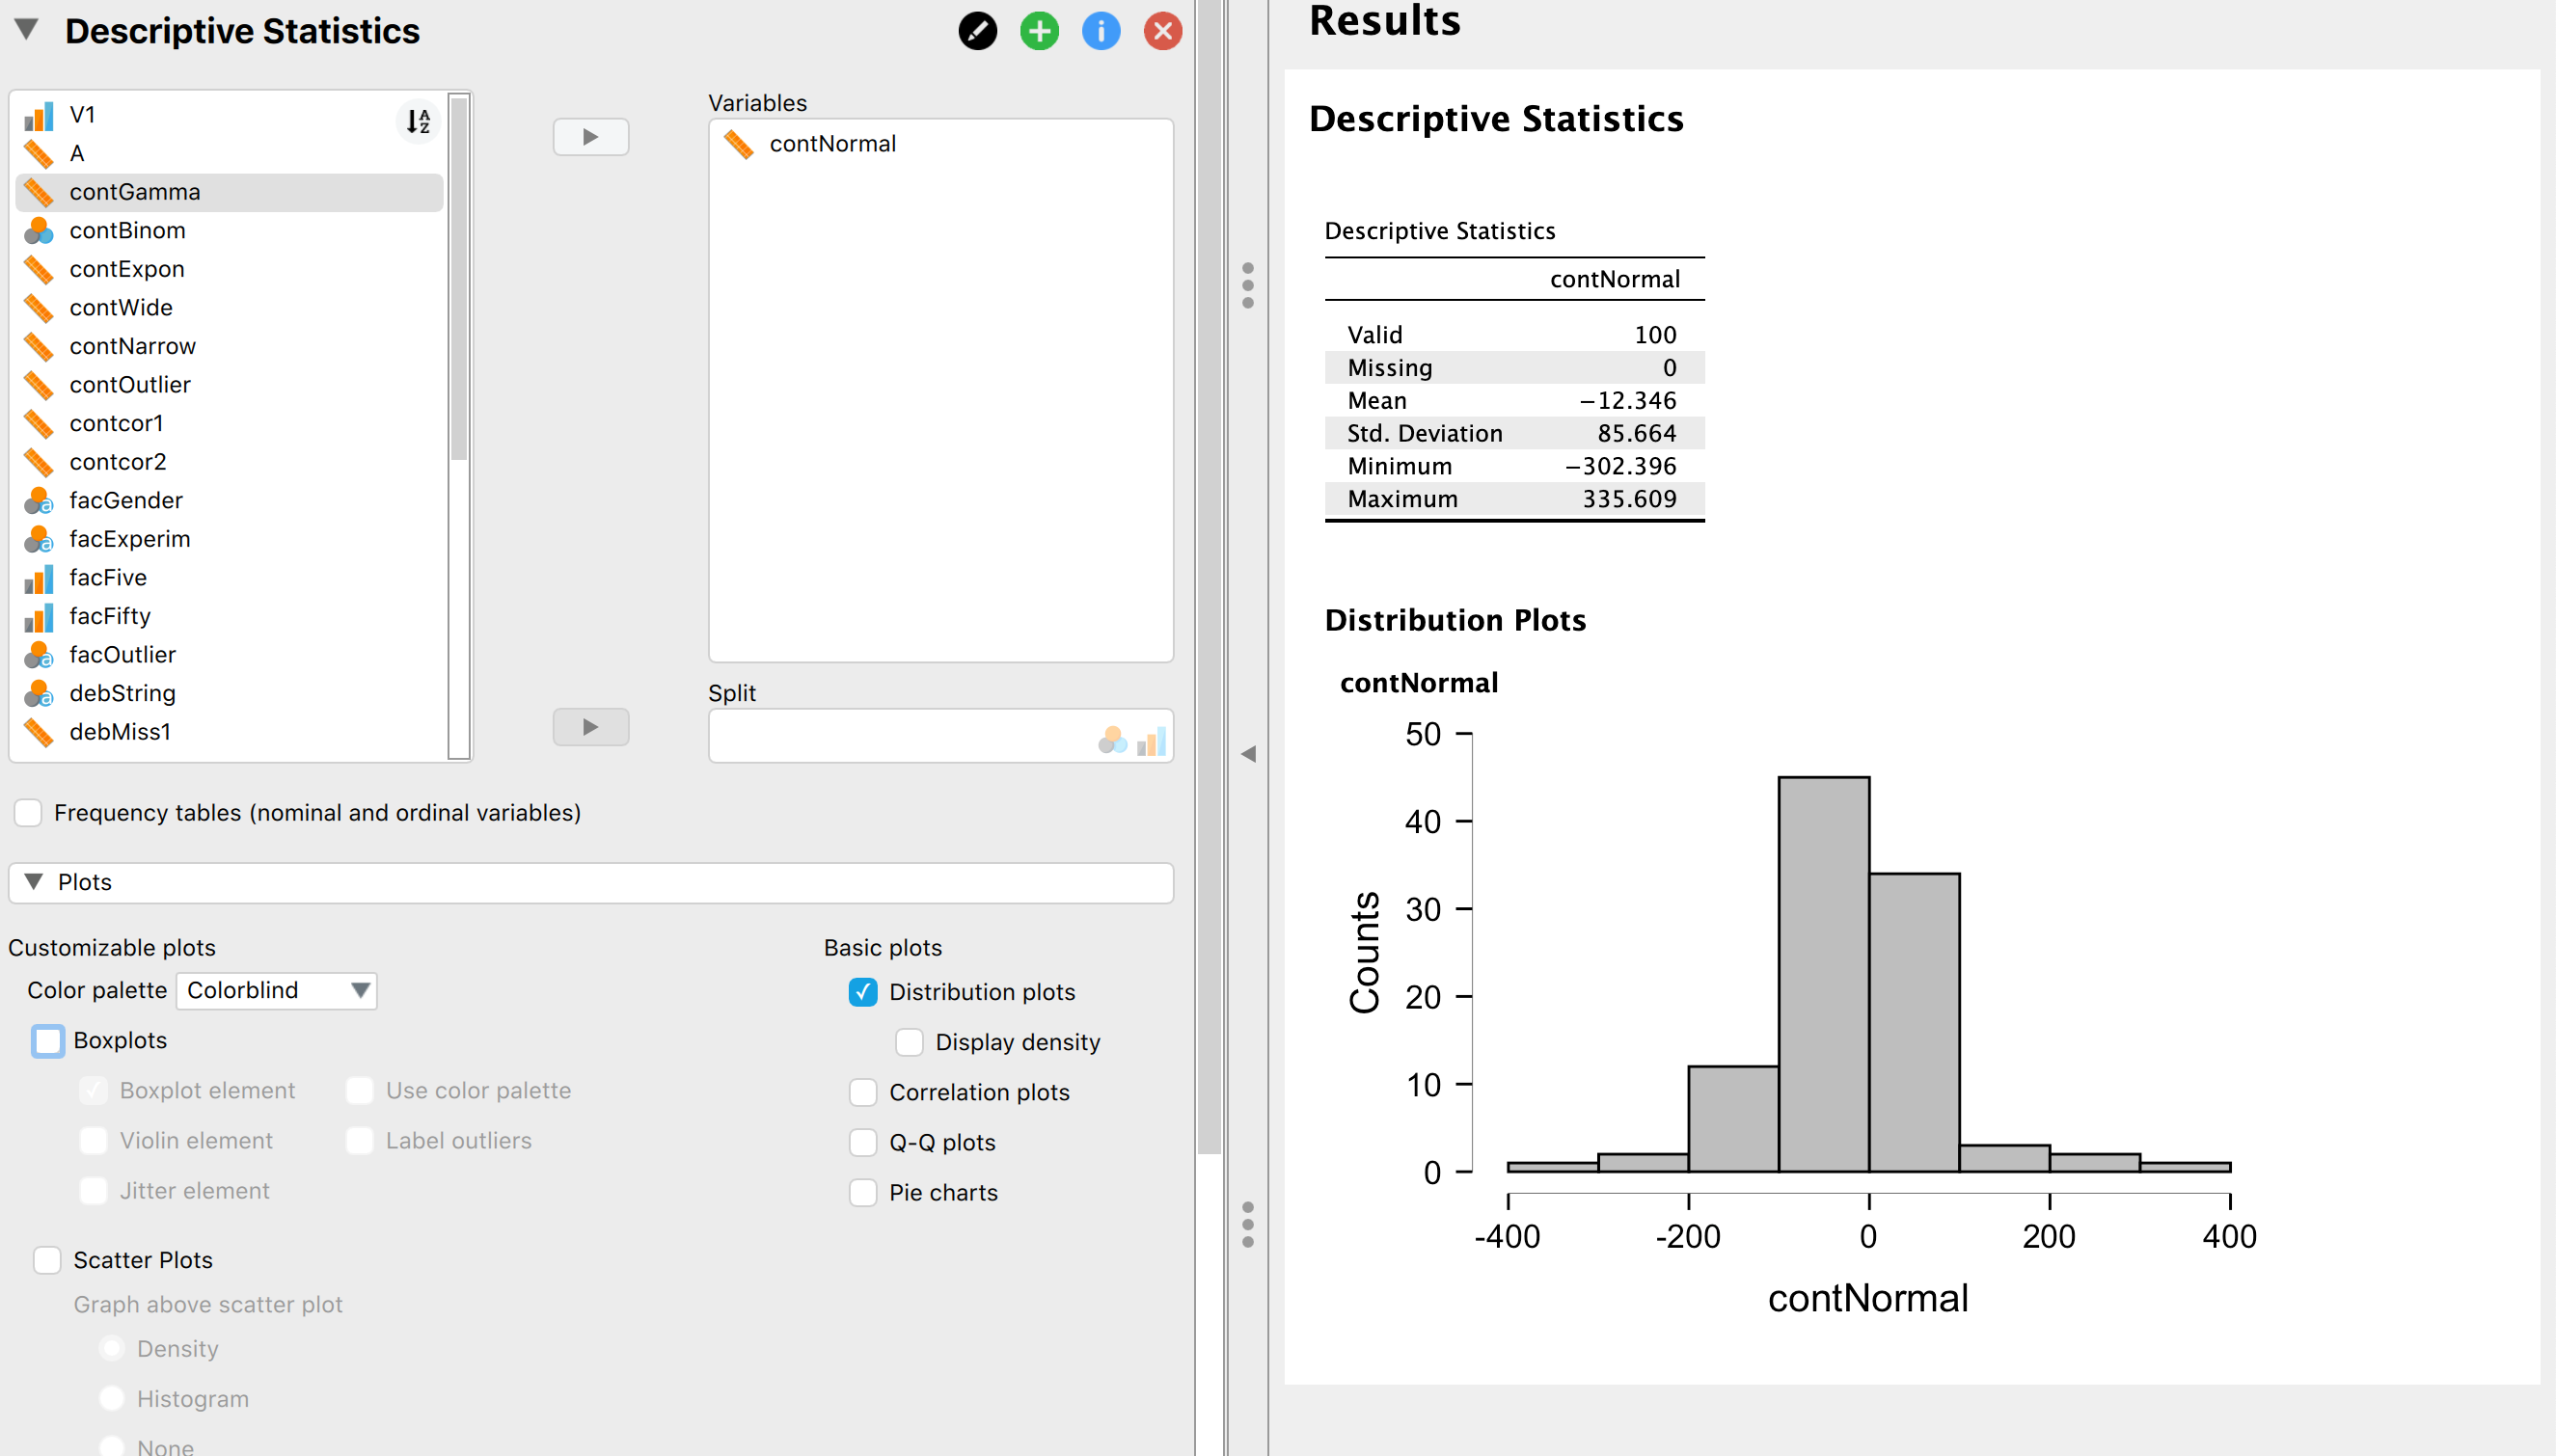Screen dimensions: 2556x1456
Task: Click the nominal variable icon beside facGender
Action: coord(38,501)
